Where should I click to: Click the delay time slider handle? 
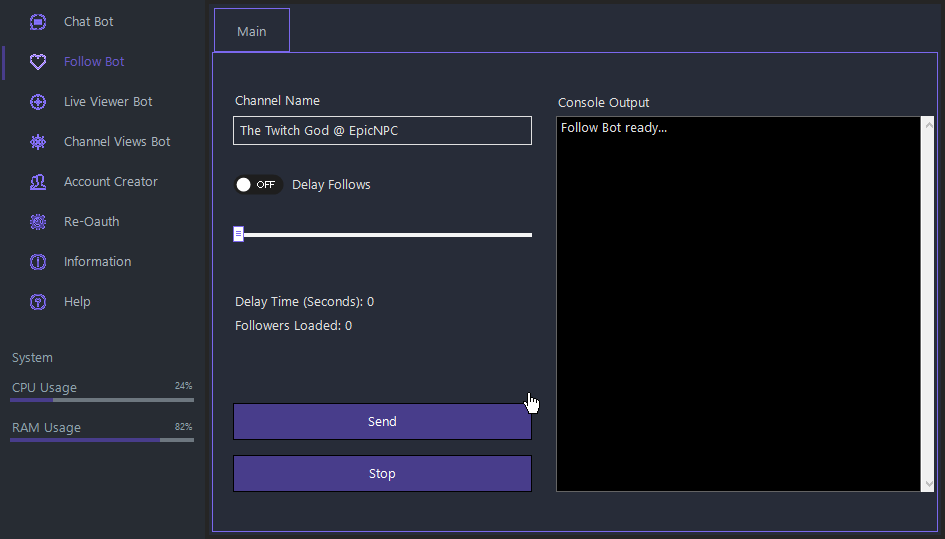[239, 235]
